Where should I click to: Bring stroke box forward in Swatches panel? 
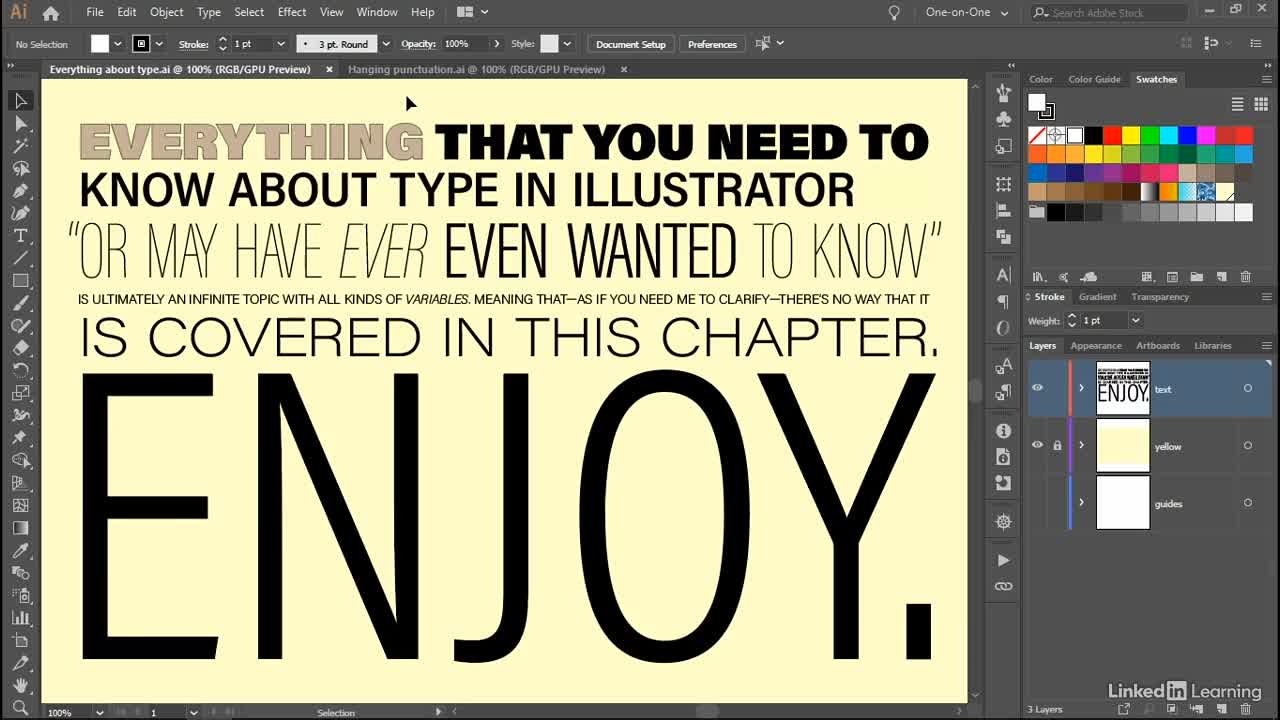click(1046, 112)
